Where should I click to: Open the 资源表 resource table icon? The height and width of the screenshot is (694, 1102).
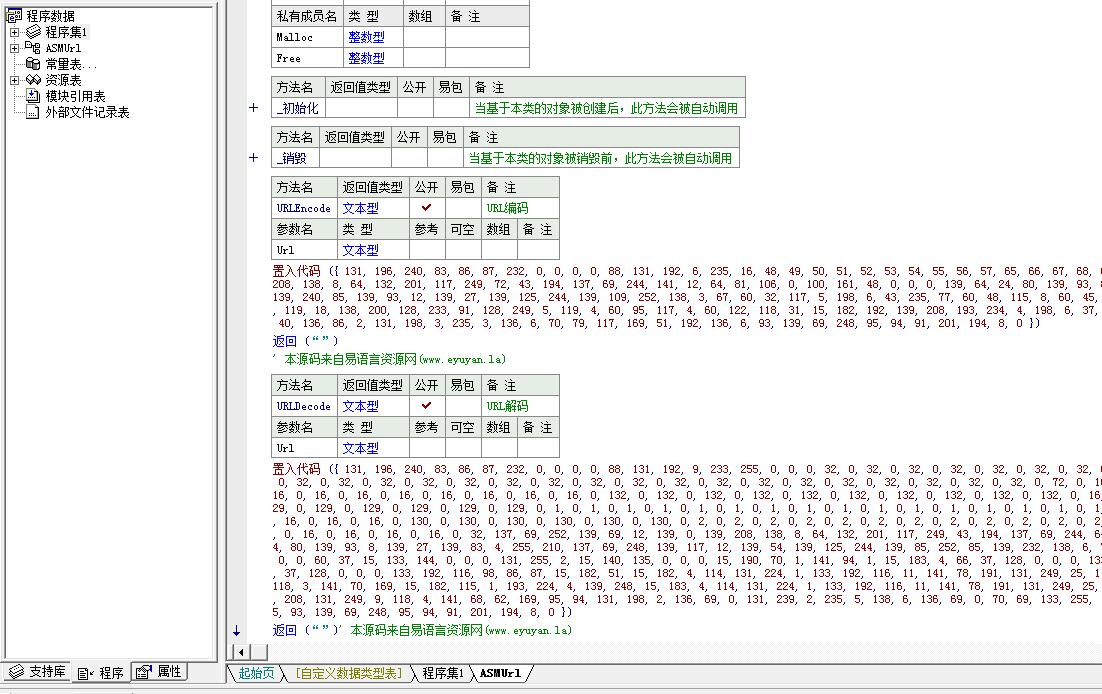(34, 80)
